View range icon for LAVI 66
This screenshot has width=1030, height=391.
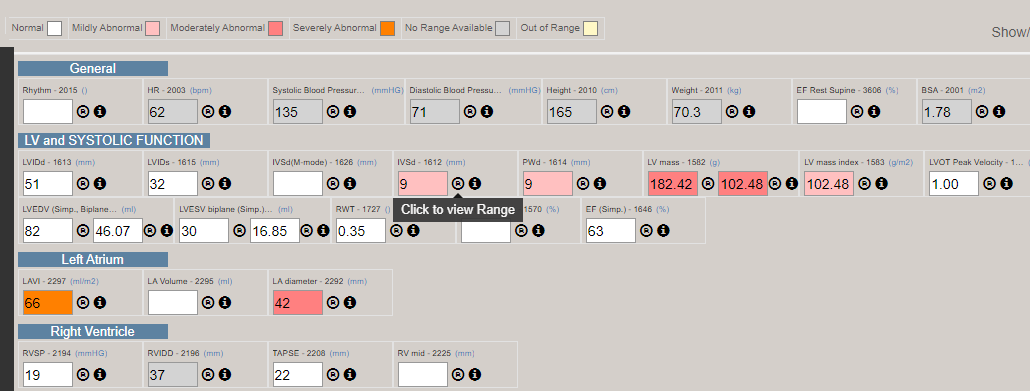point(83,303)
